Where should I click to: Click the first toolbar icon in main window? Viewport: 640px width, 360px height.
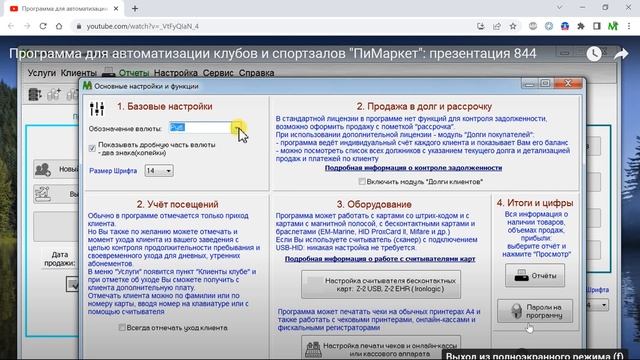point(35,95)
